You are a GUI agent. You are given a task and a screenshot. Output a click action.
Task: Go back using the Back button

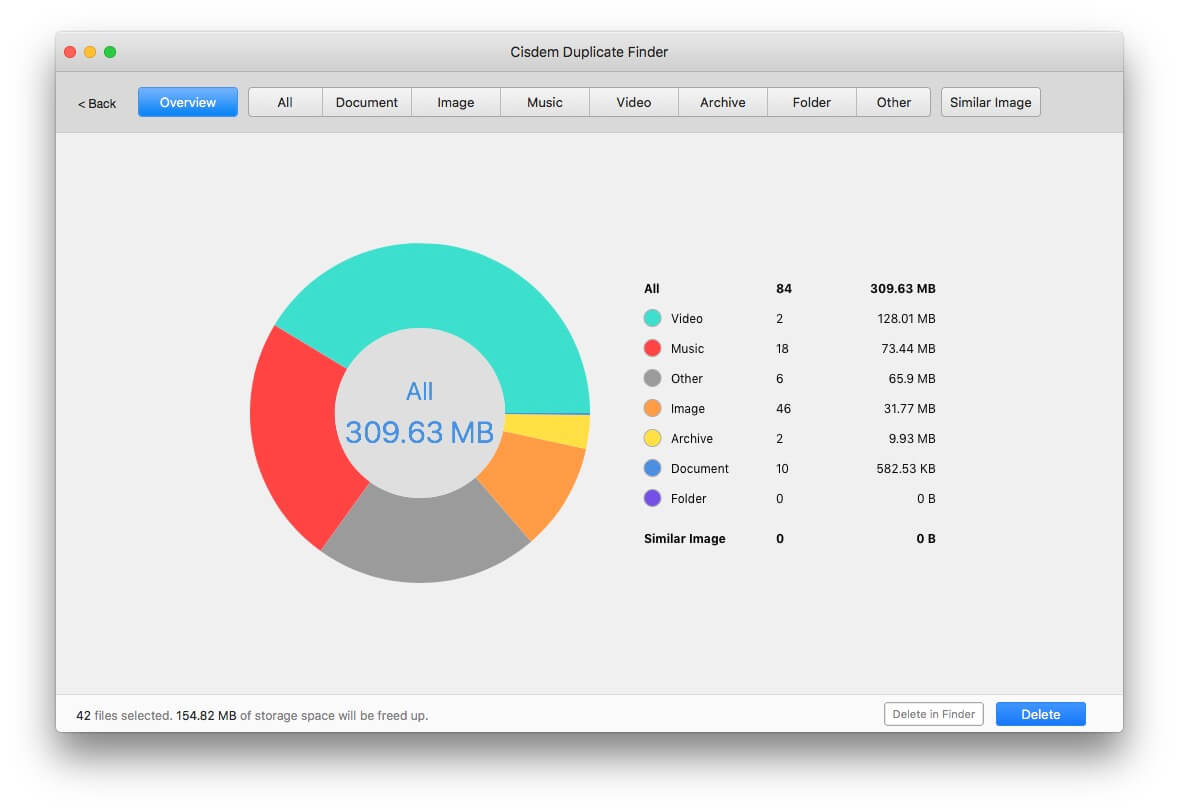pos(97,103)
